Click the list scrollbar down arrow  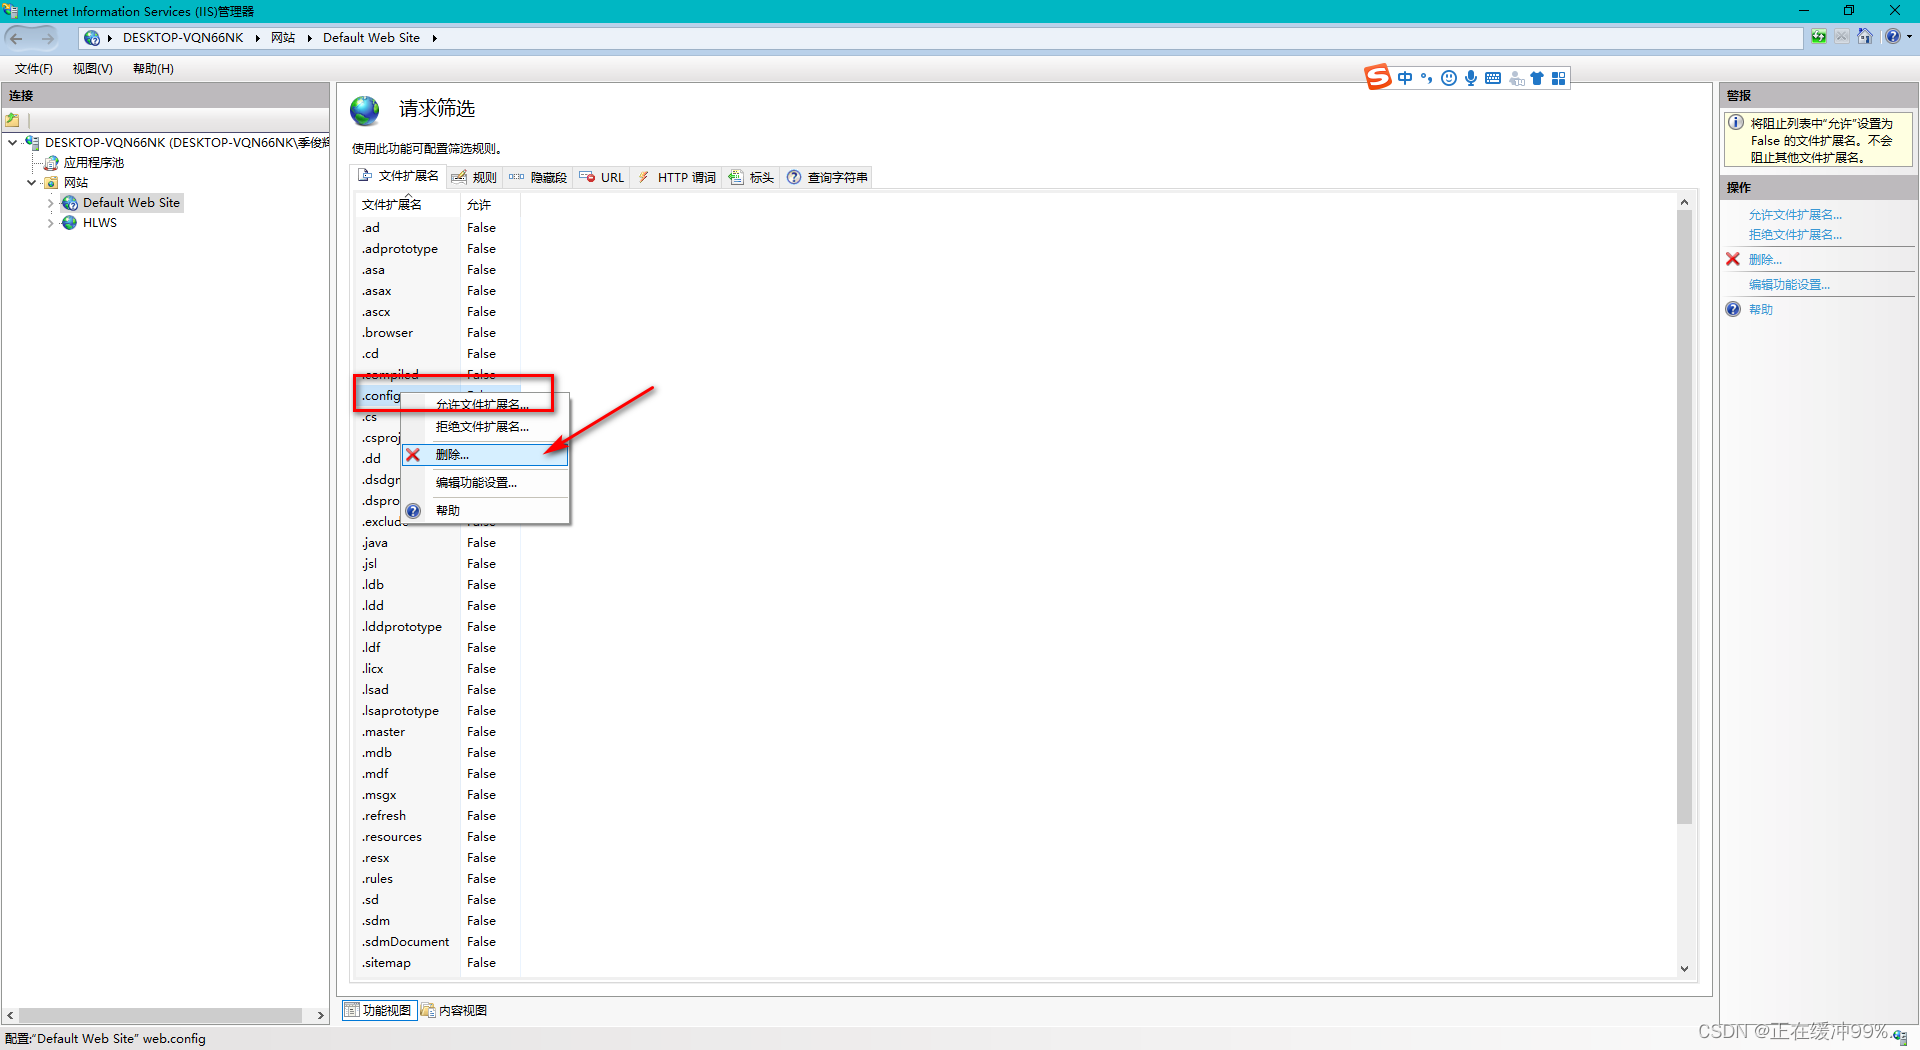pyautogui.click(x=1684, y=968)
